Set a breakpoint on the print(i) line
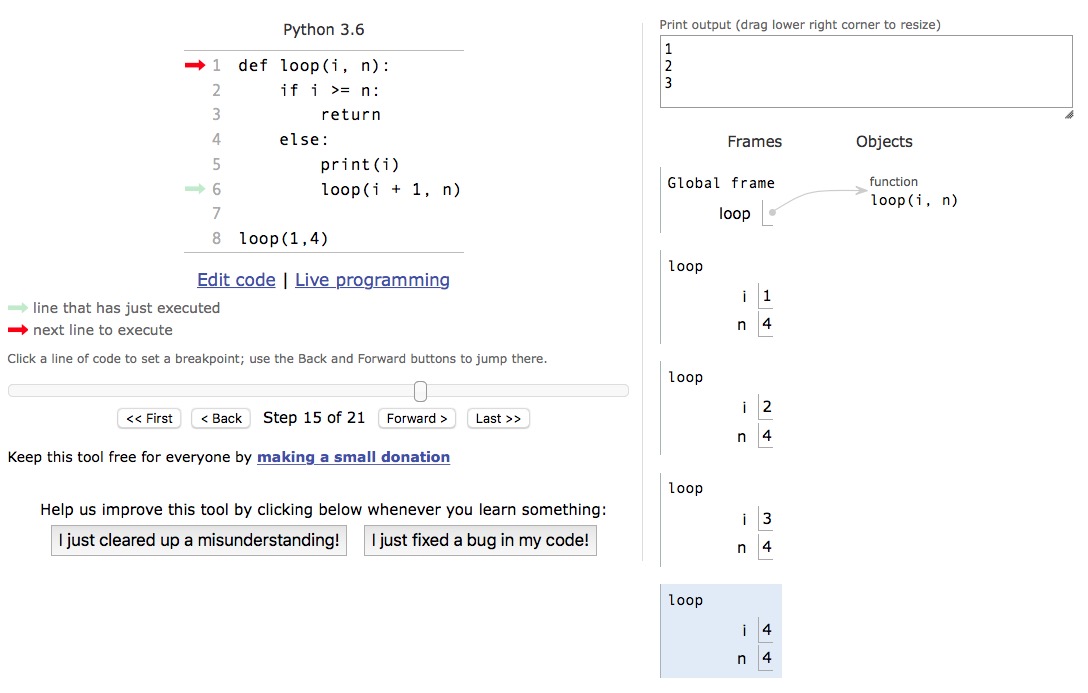The width and height of the screenshot is (1088, 693). point(359,165)
